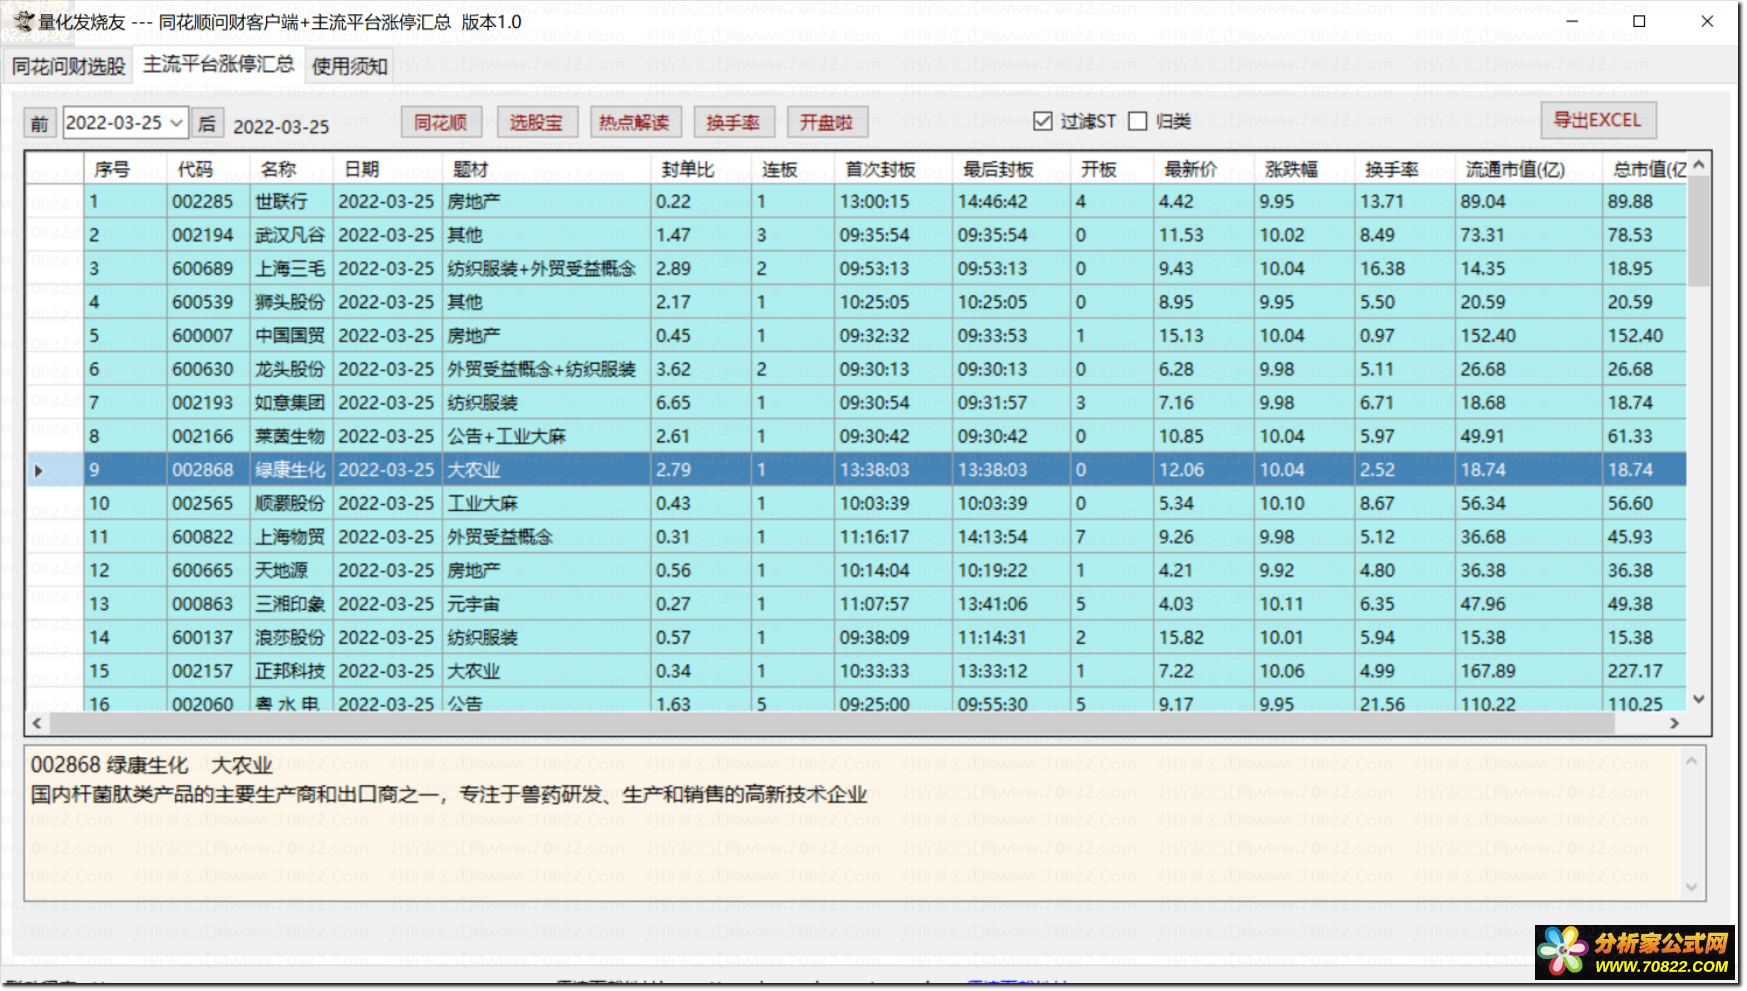Click the 最新价 column header
The height and width of the screenshot is (991, 1747).
click(x=1204, y=169)
